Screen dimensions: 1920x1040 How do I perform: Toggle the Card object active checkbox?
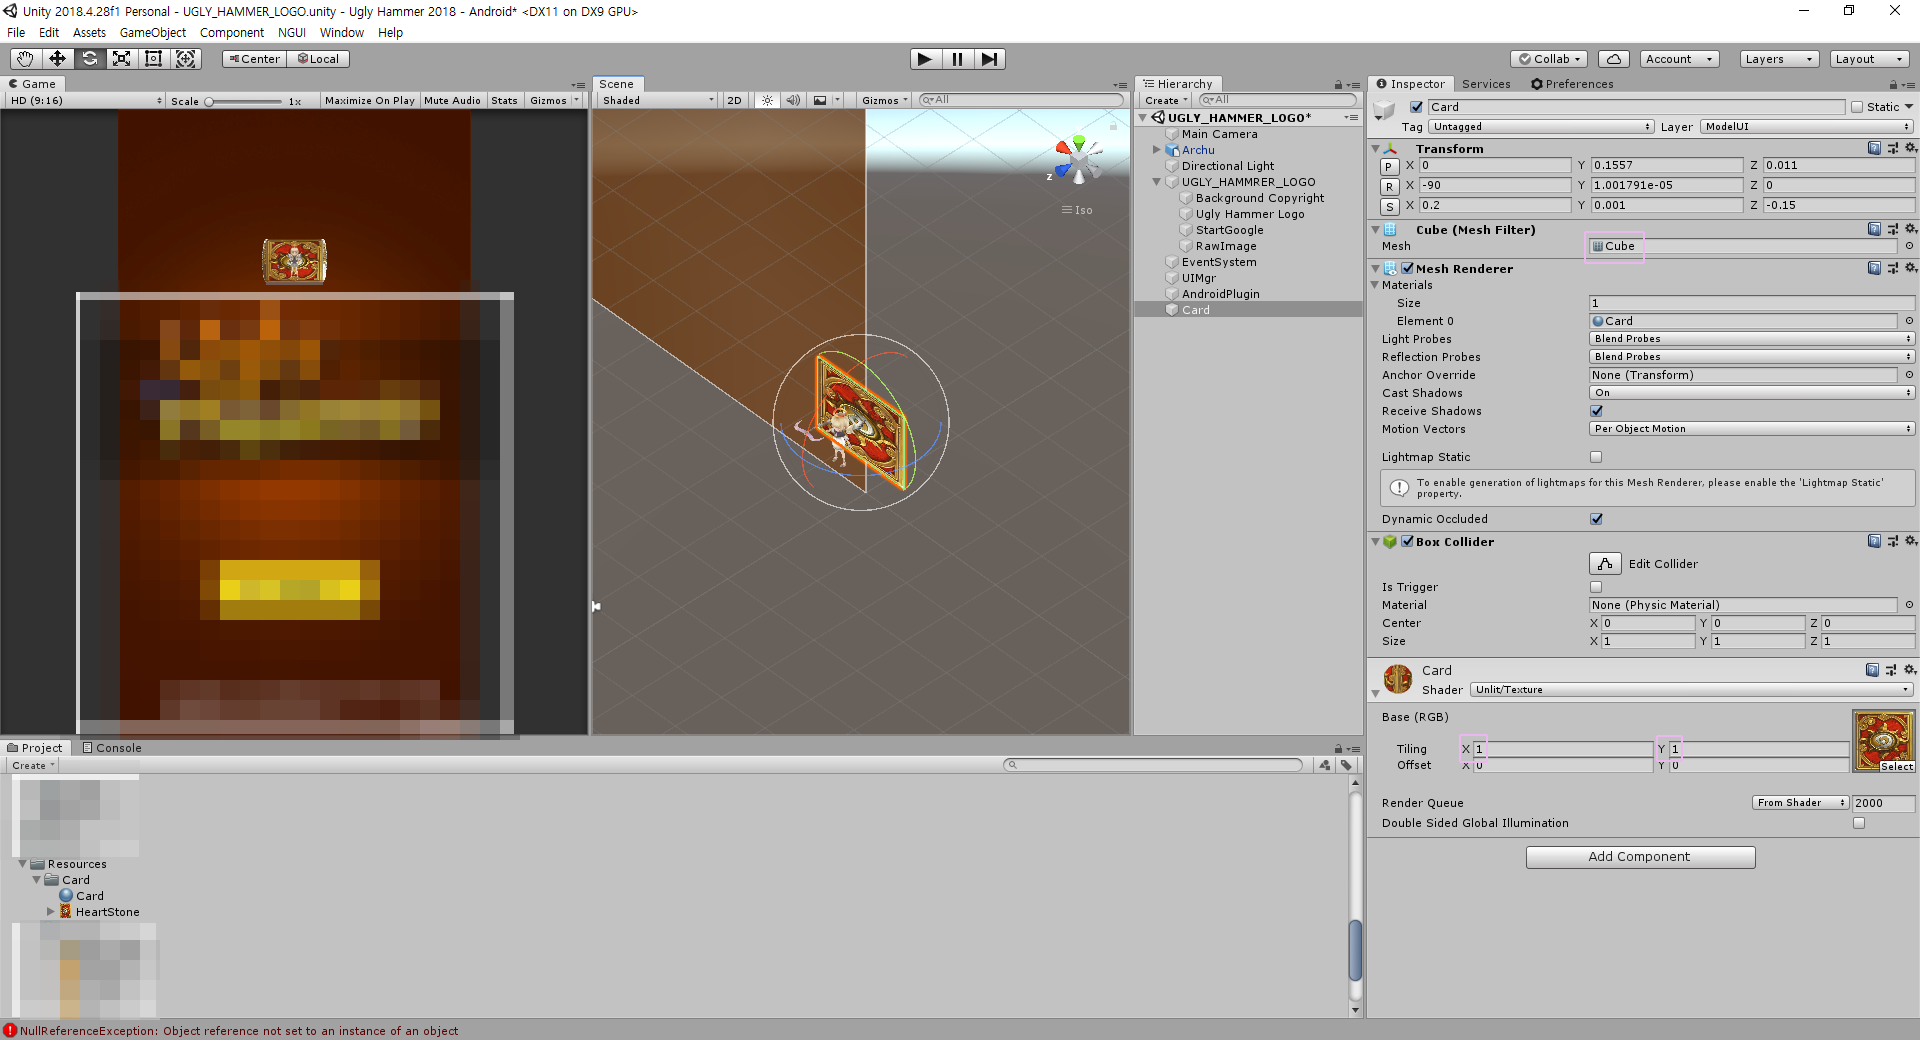coord(1416,107)
